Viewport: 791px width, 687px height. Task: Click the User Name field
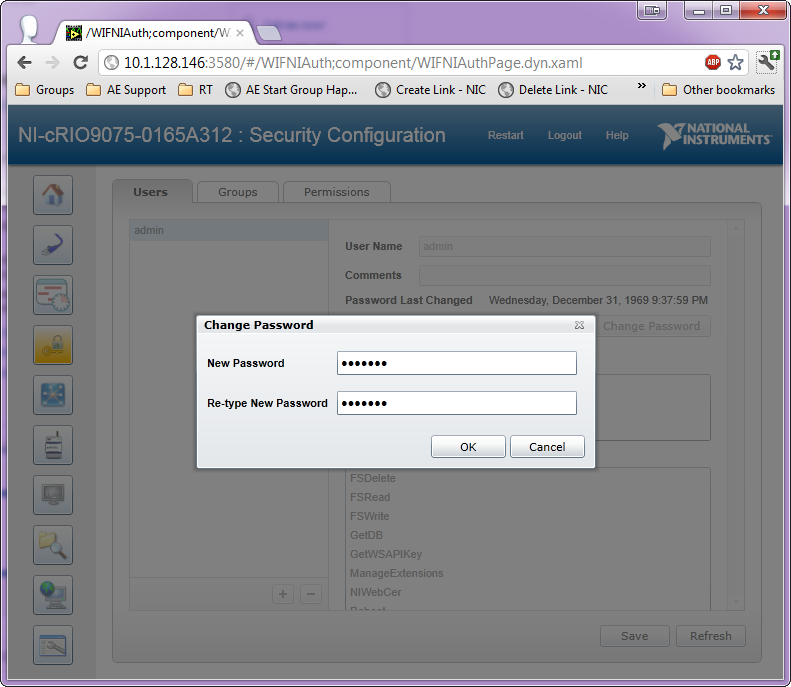point(564,247)
